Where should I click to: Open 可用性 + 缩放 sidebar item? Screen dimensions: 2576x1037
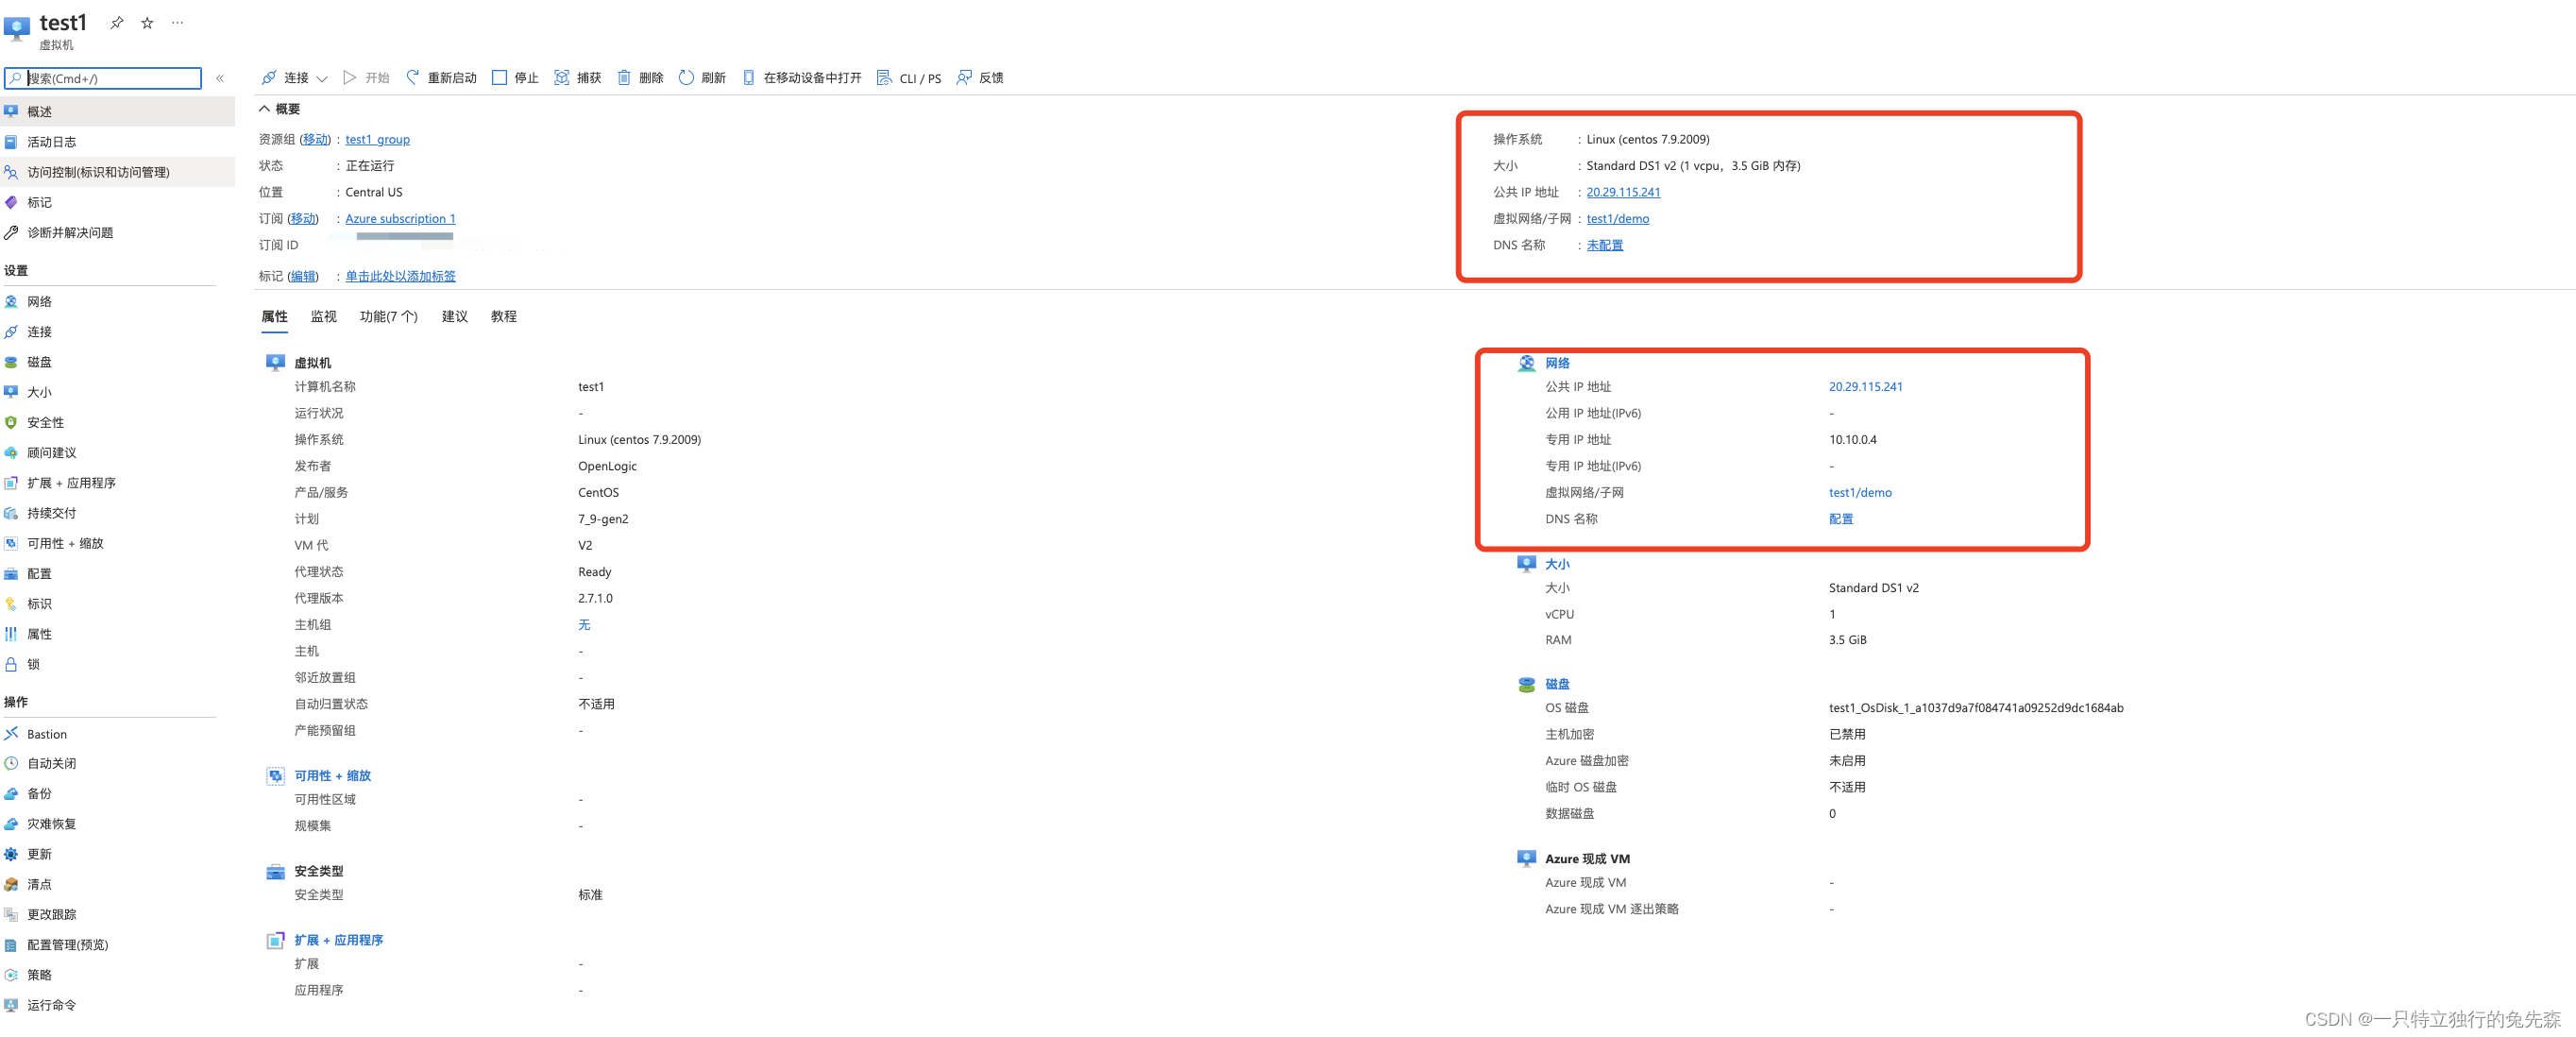click(x=117, y=543)
